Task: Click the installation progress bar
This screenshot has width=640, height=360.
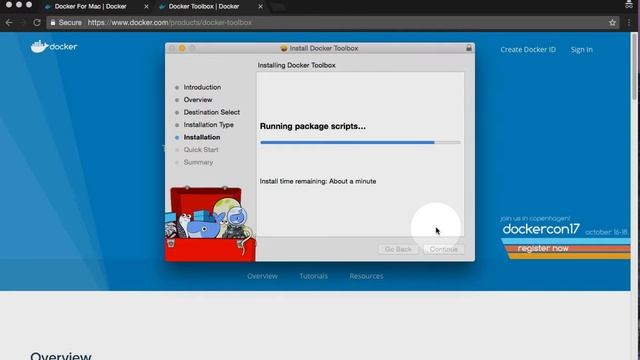Action: [360, 142]
